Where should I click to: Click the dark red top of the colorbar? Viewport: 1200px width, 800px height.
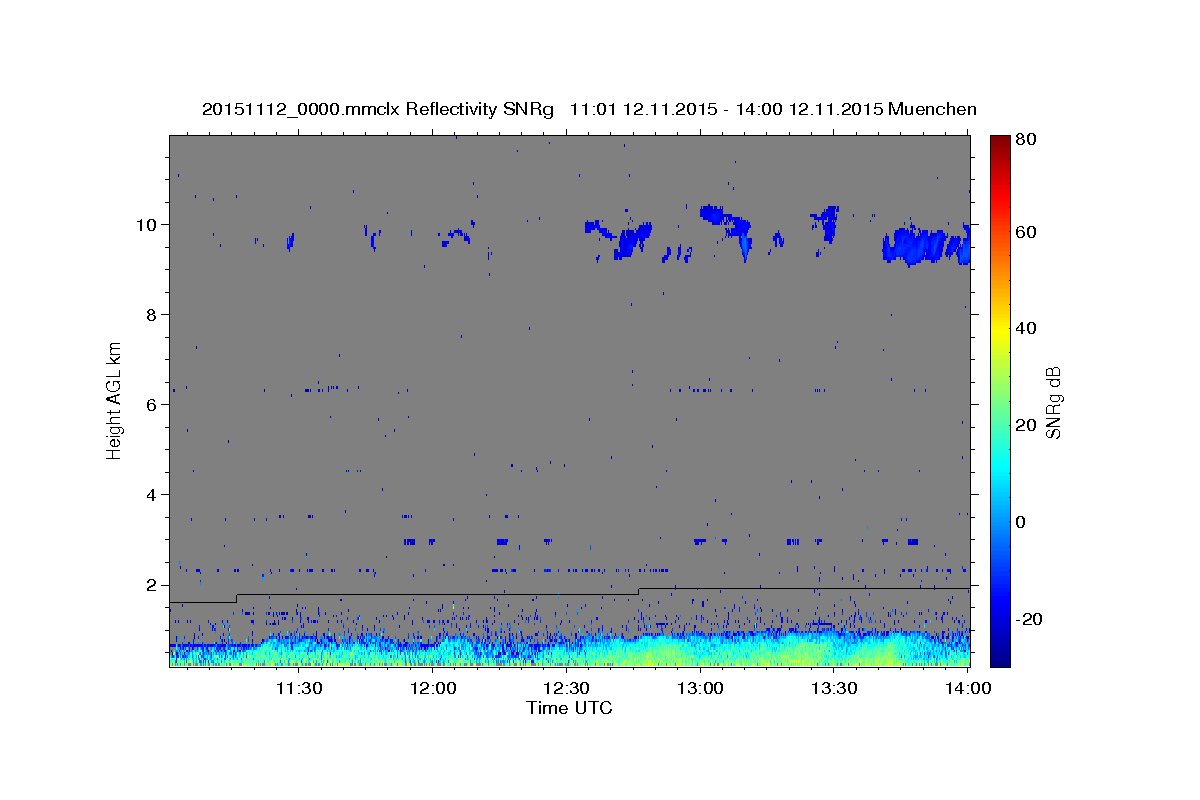click(x=1000, y=142)
